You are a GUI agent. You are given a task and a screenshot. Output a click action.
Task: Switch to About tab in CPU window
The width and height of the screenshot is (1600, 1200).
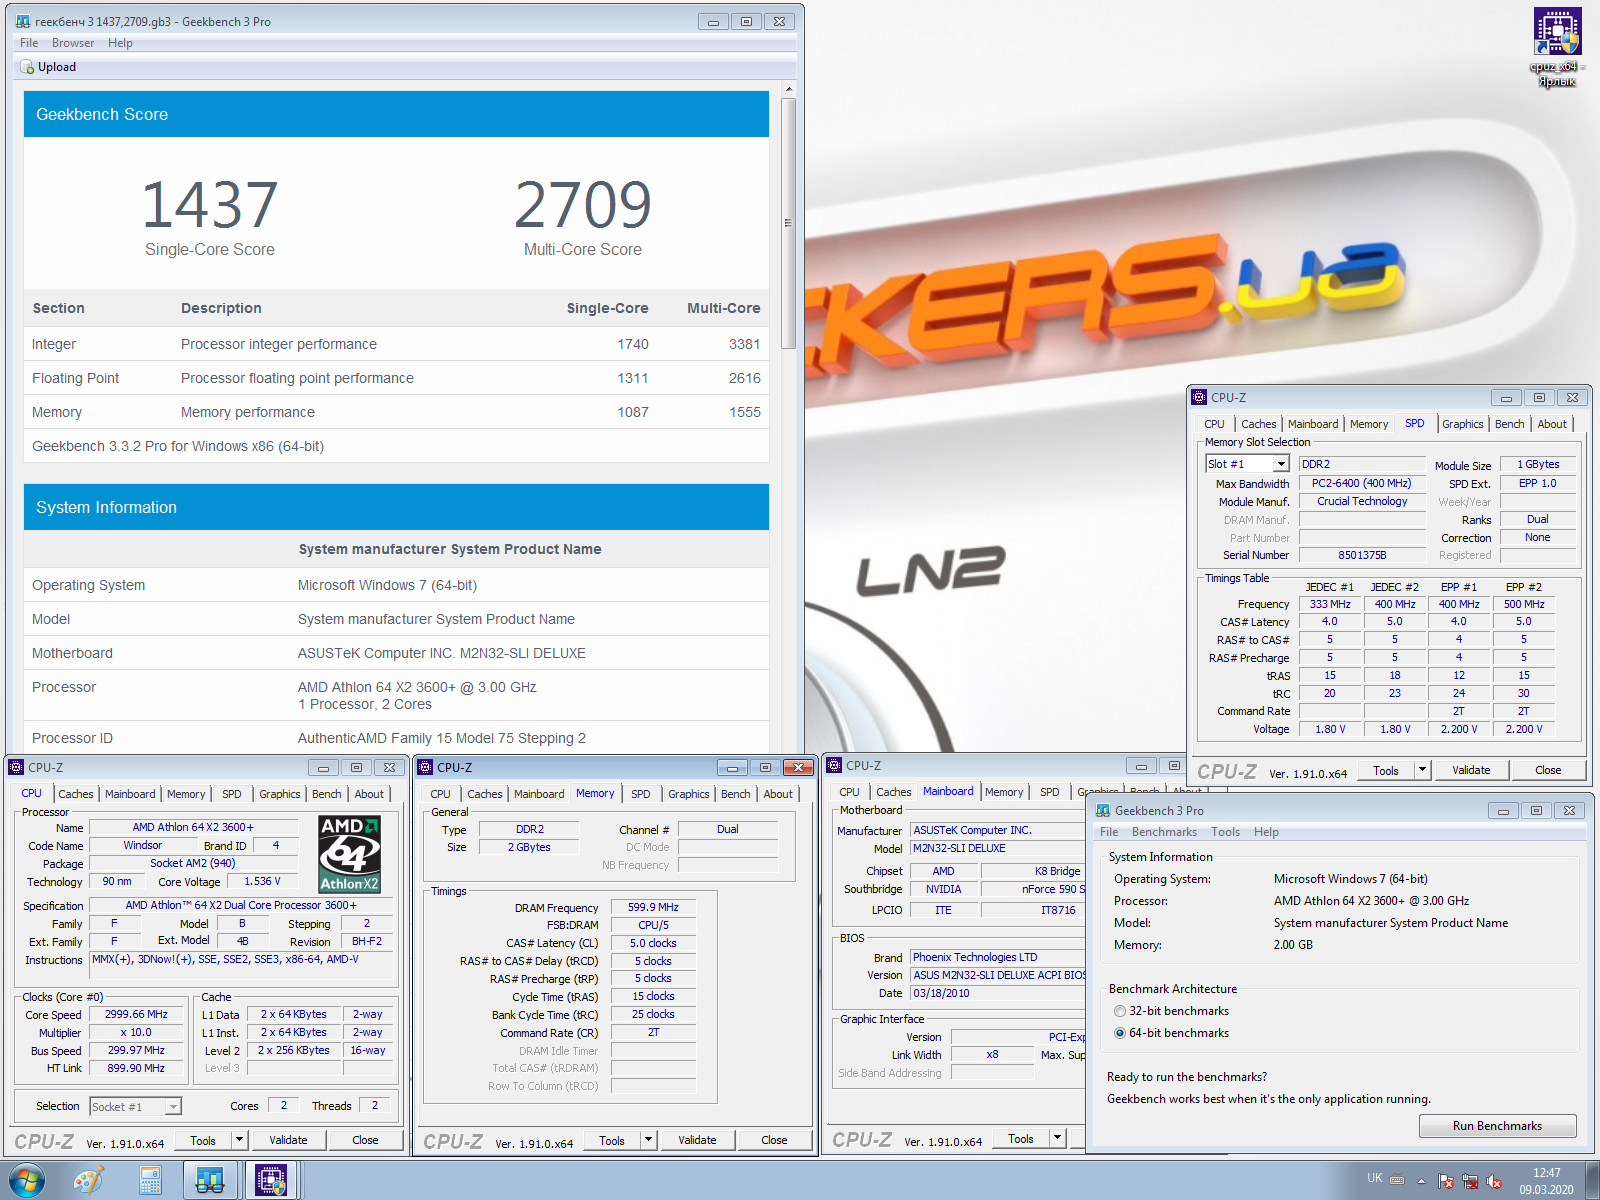tap(369, 794)
